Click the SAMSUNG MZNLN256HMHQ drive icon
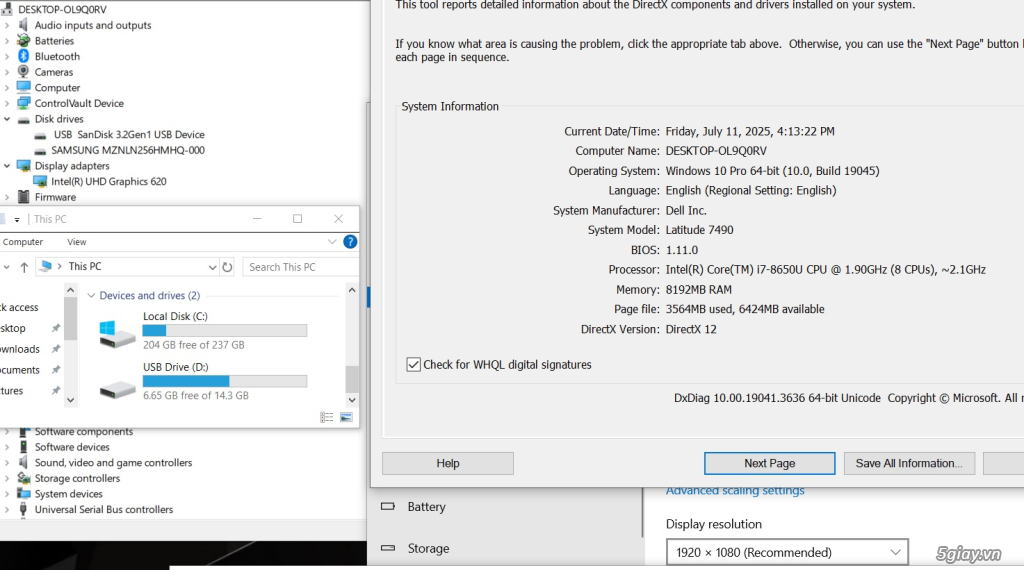The image size is (1024, 570). (40, 151)
